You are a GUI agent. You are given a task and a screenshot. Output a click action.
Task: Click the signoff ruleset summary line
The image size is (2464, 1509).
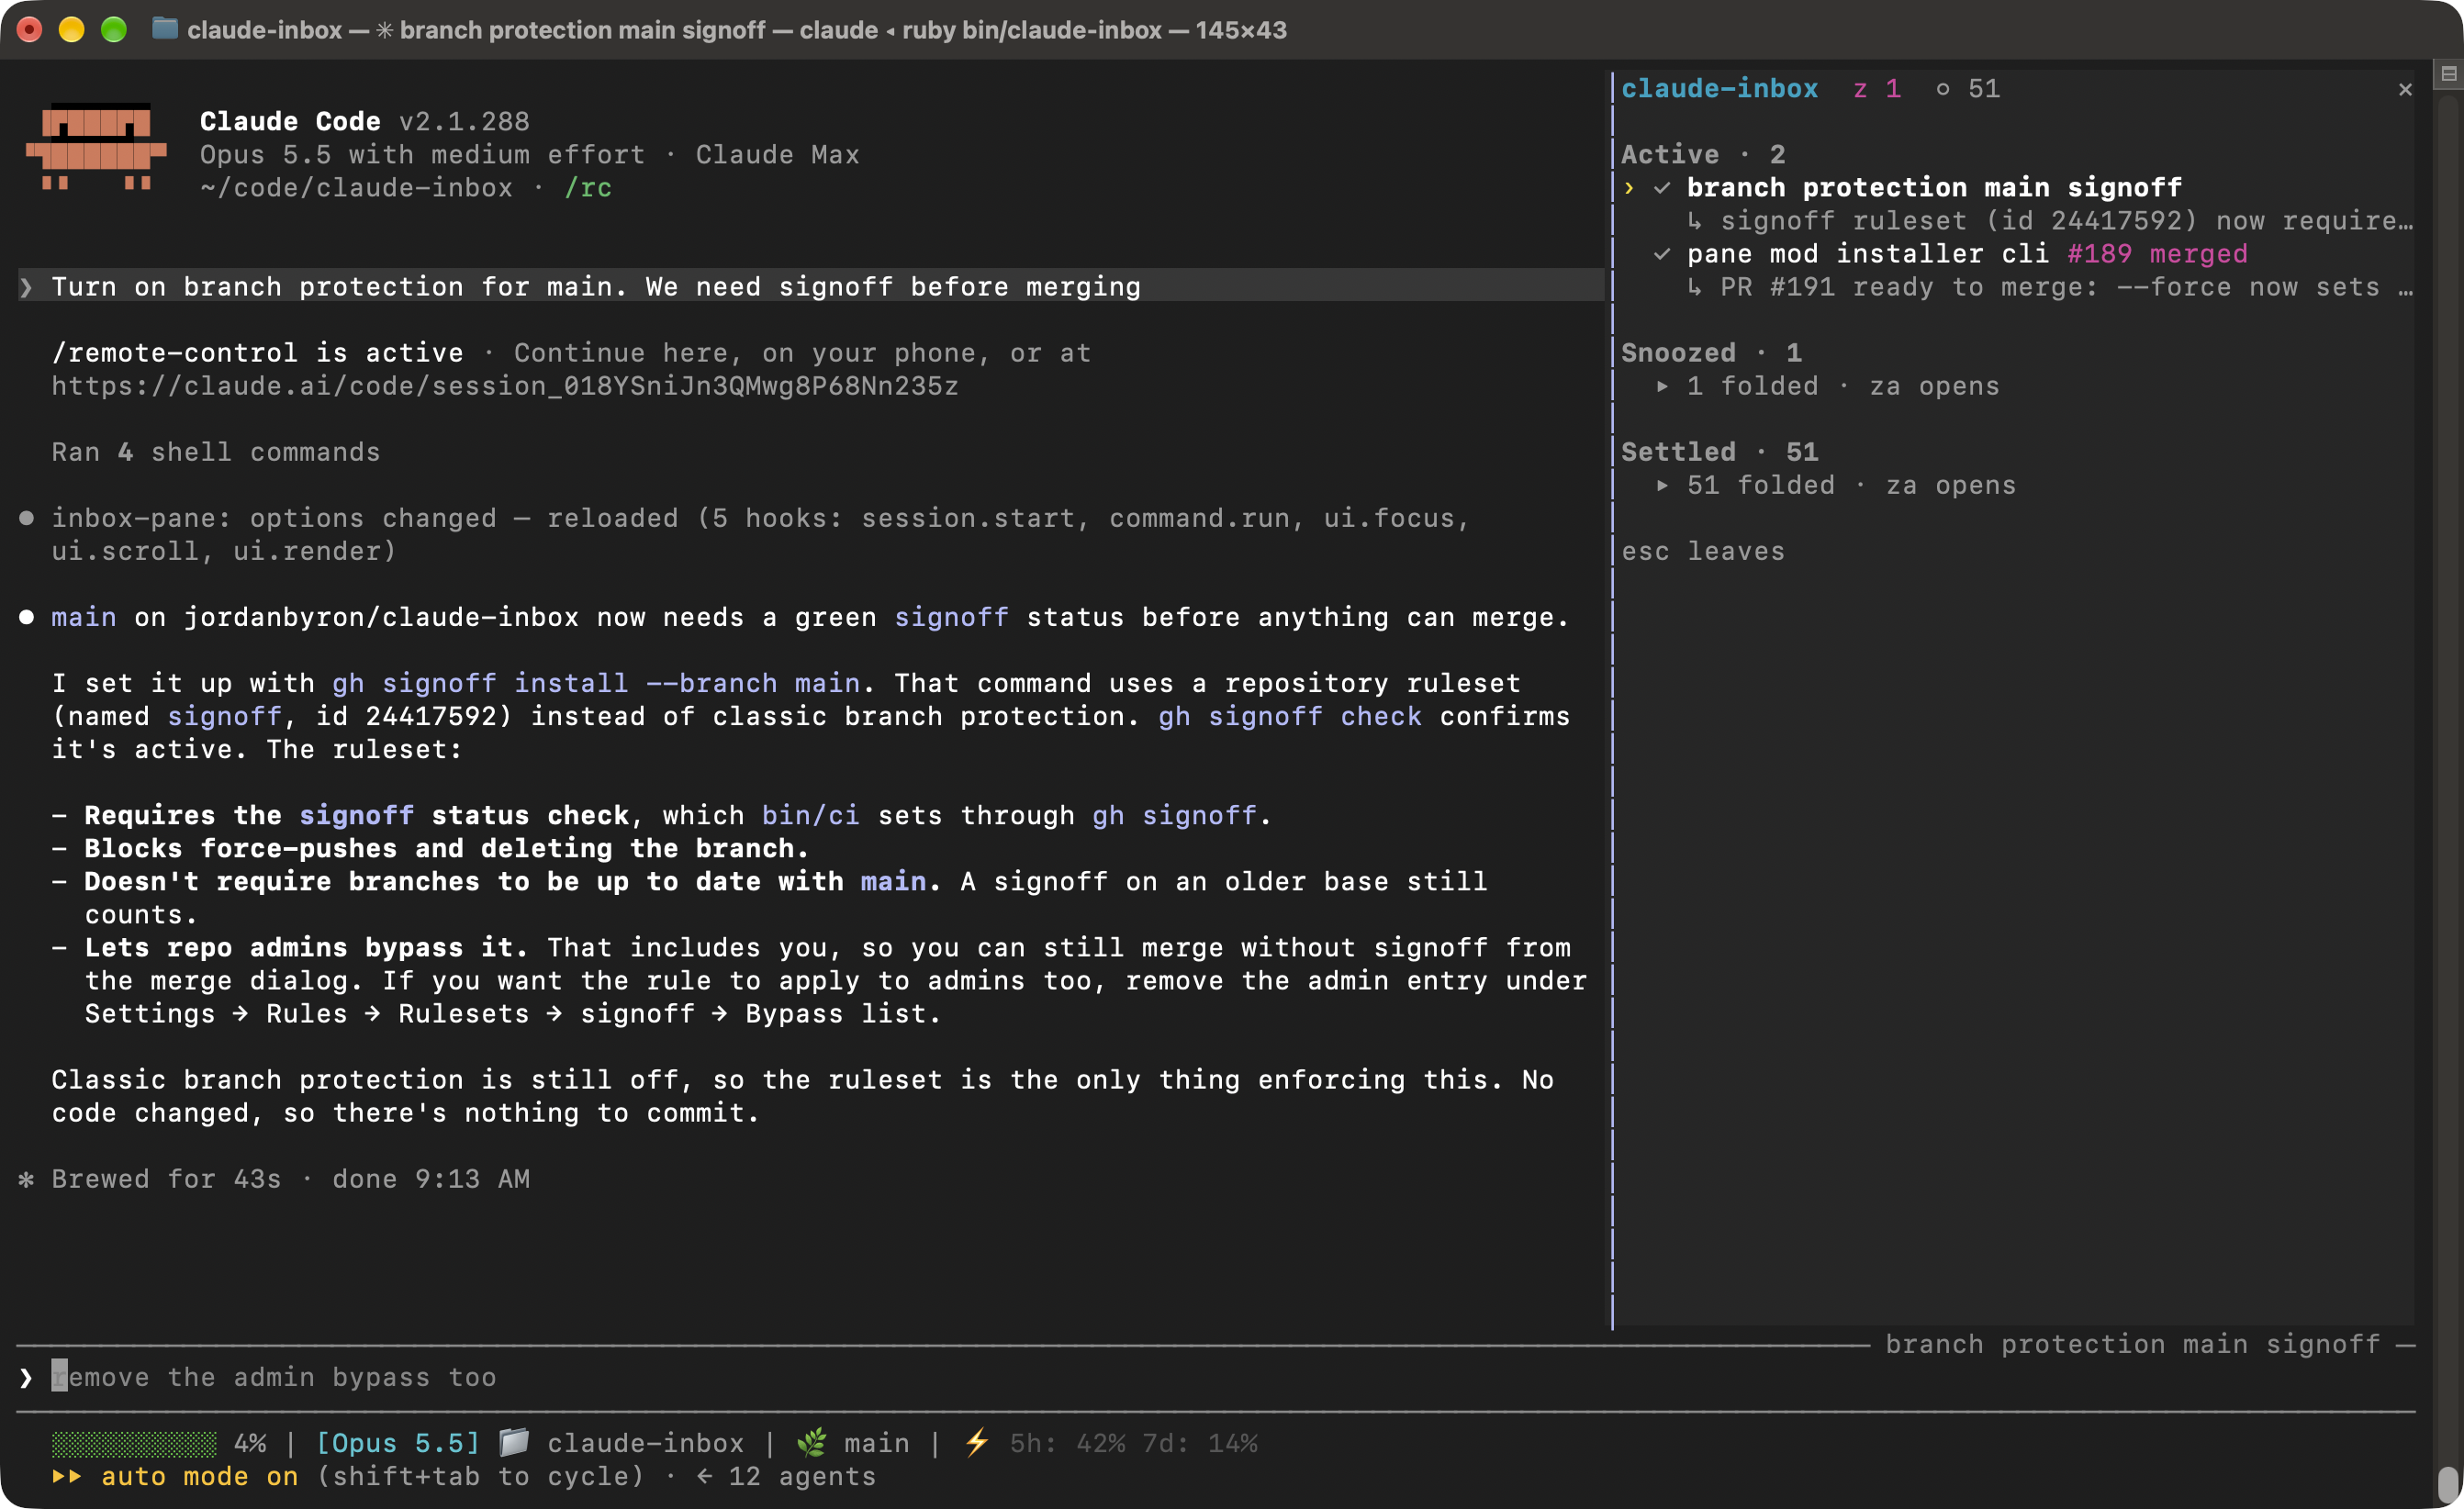click(2050, 220)
